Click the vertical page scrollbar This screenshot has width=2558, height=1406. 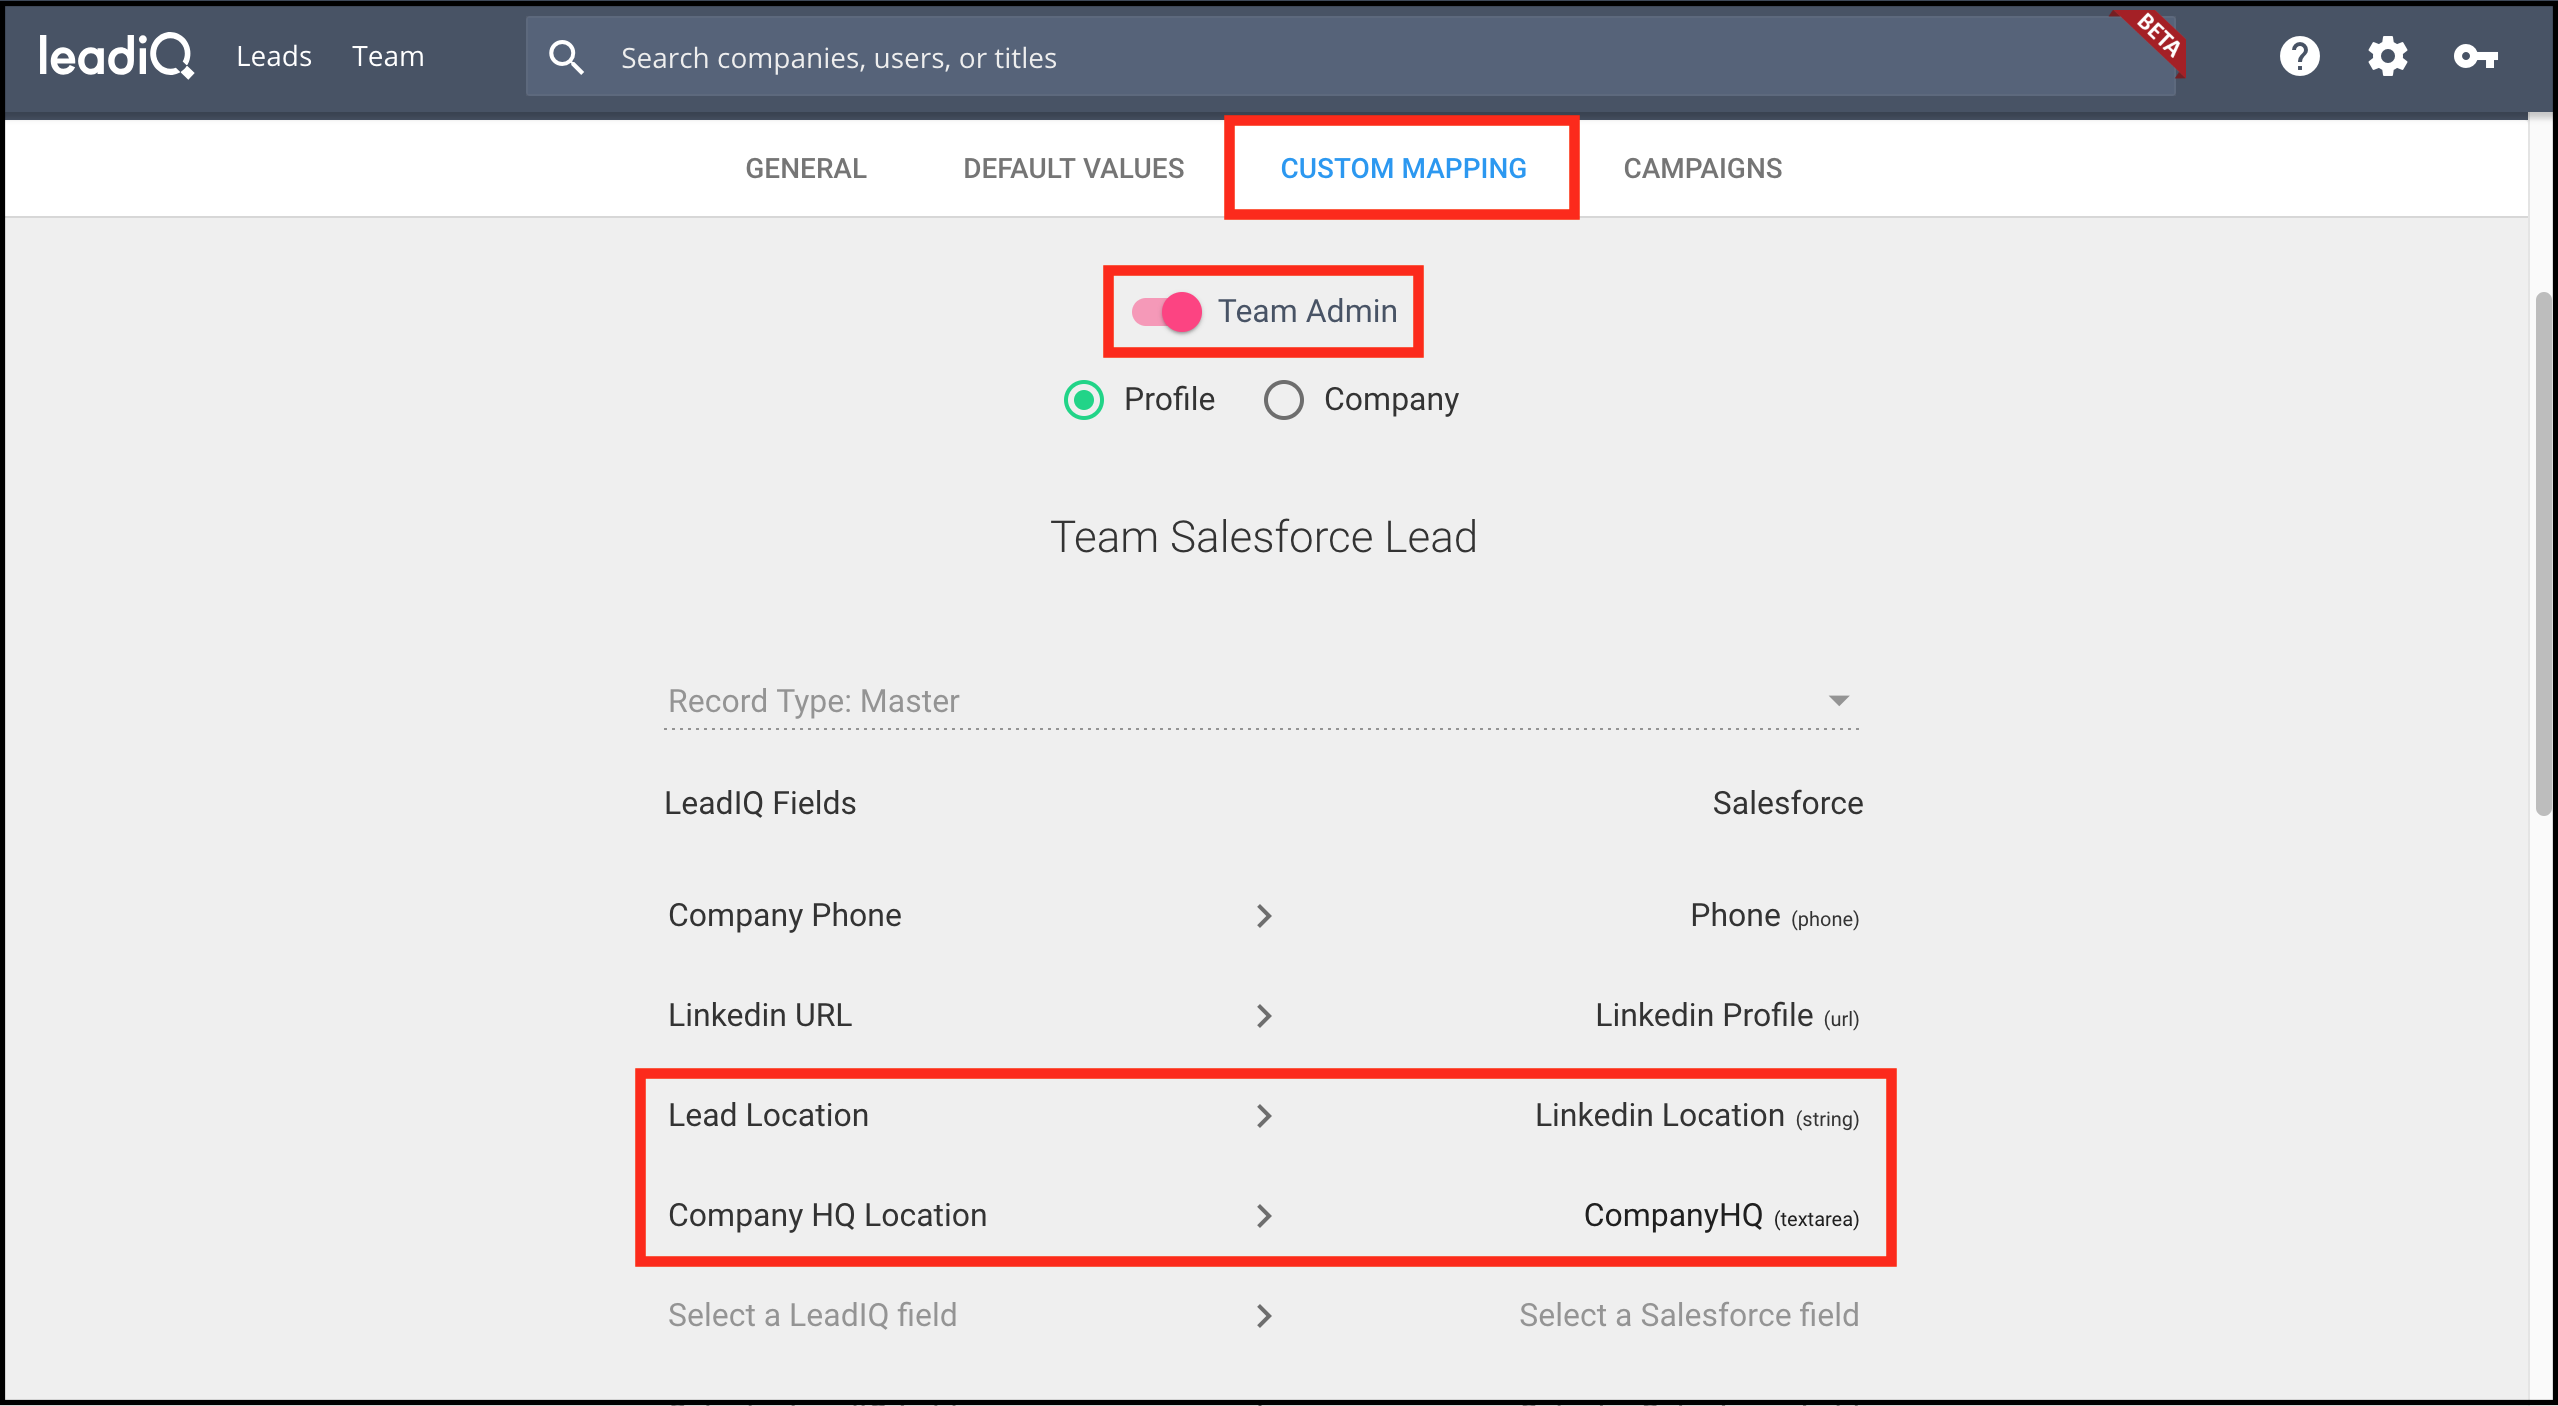coord(2546,555)
